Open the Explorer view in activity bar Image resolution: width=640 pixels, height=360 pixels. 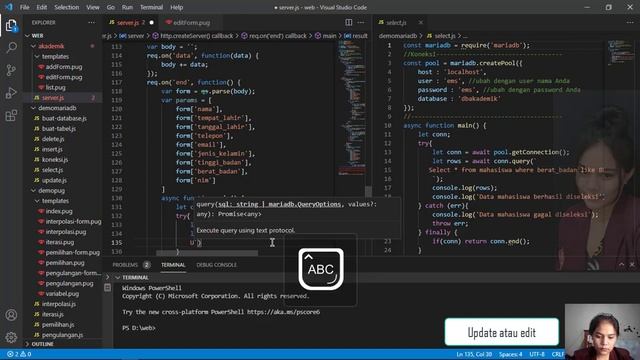click(x=11, y=26)
